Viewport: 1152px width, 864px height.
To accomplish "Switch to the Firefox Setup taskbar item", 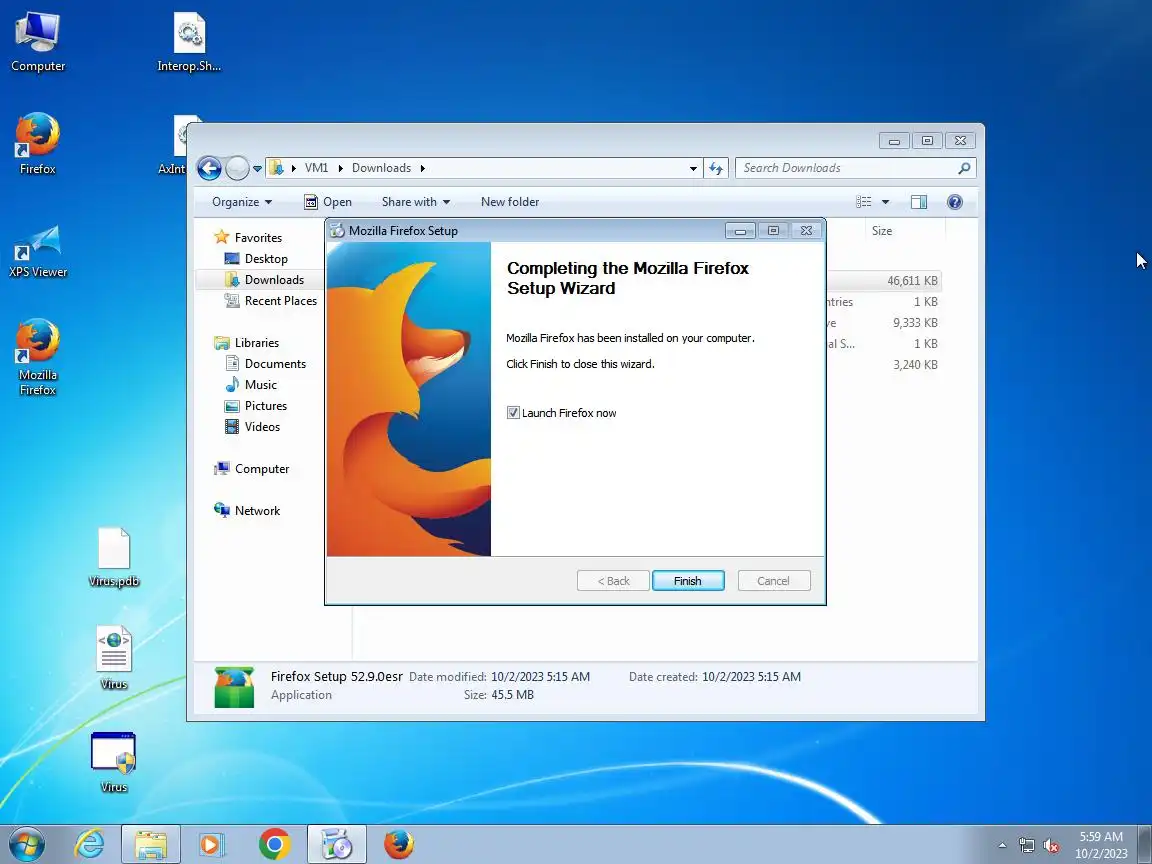I will [x=336, y=844].
